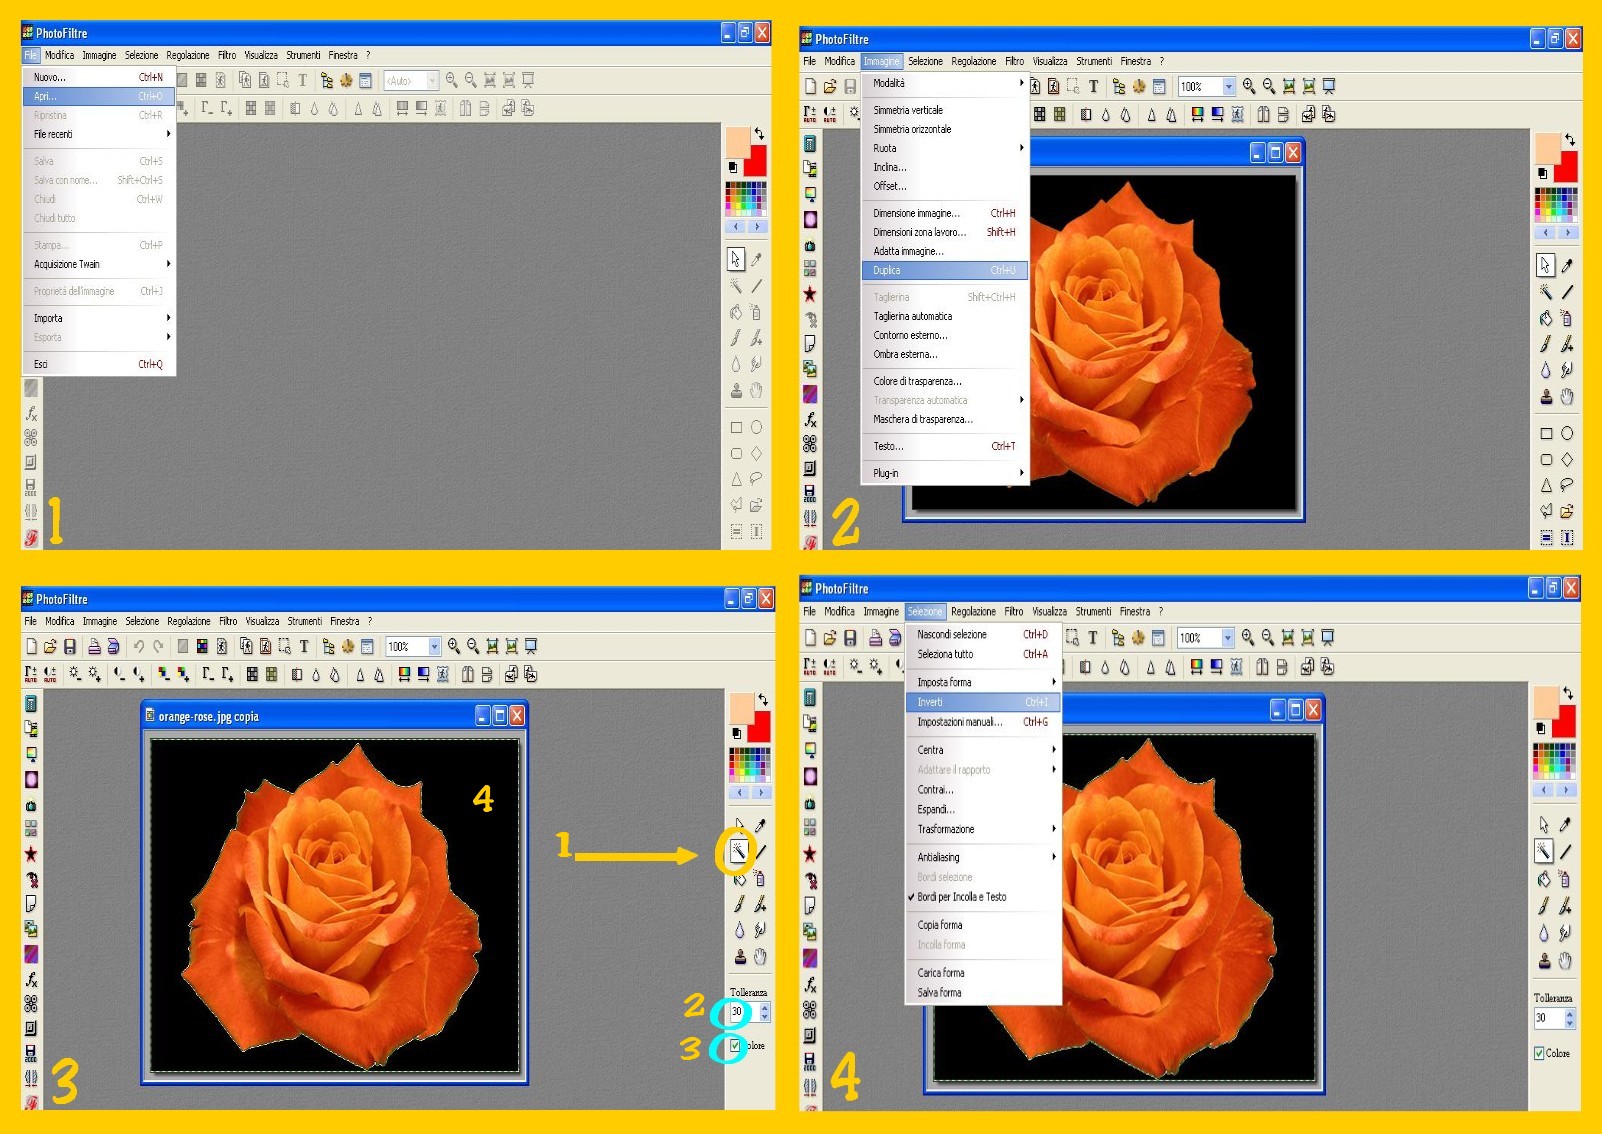Select the Hand move tool in screenshot 4

pyautogui.click(x=1566, y=960)
